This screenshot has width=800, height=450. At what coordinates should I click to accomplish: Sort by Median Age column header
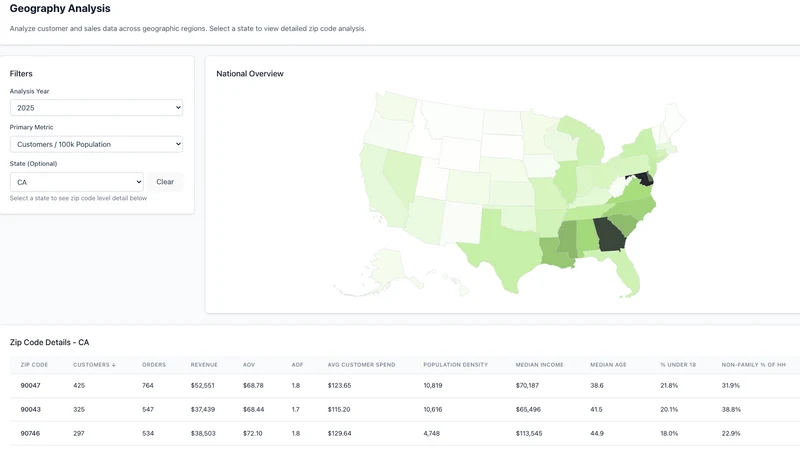click(608, 365)
